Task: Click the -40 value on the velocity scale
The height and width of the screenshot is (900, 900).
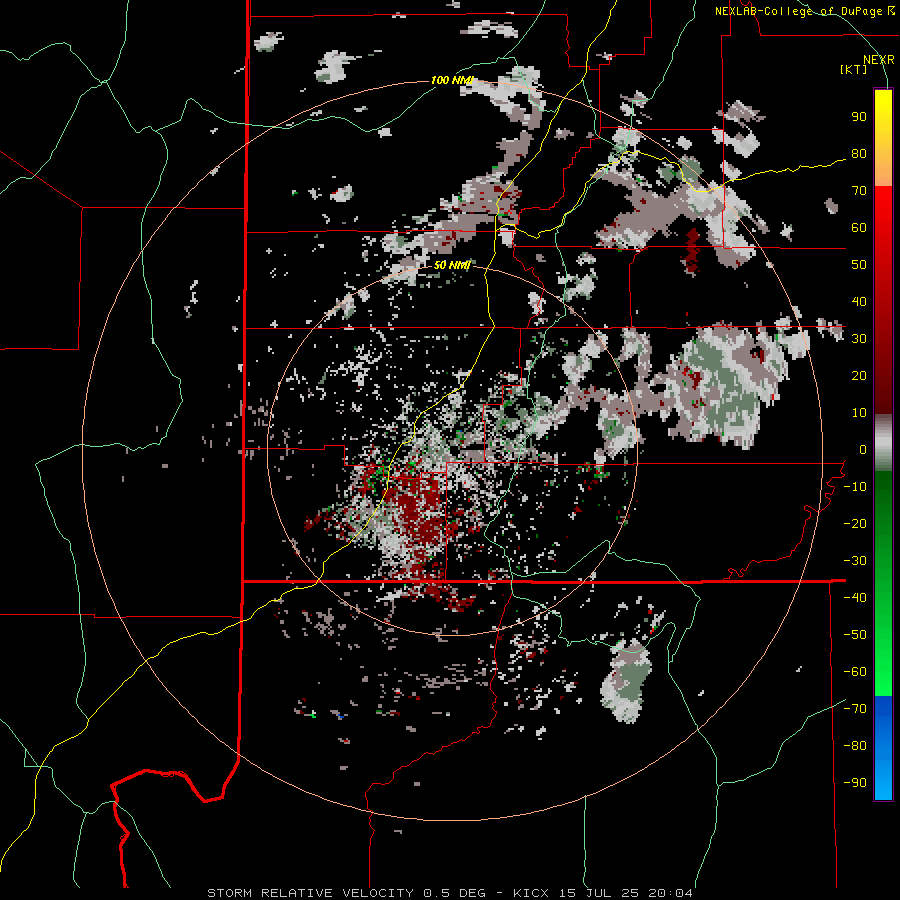Action: 855,598
